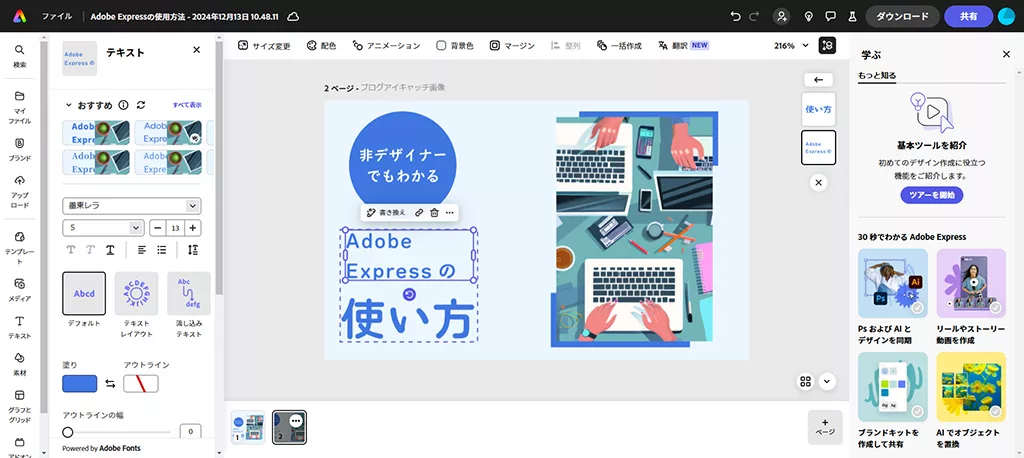This screenshot has width=1024, height=458.
Task: Open the Upload sidebar panel
Action: 20,191
